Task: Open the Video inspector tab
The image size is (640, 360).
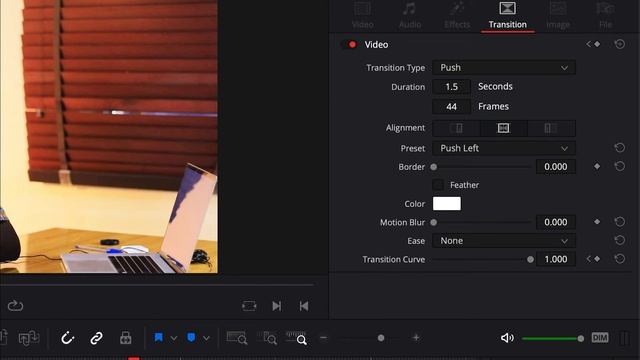Action: (x=362, y=16)
